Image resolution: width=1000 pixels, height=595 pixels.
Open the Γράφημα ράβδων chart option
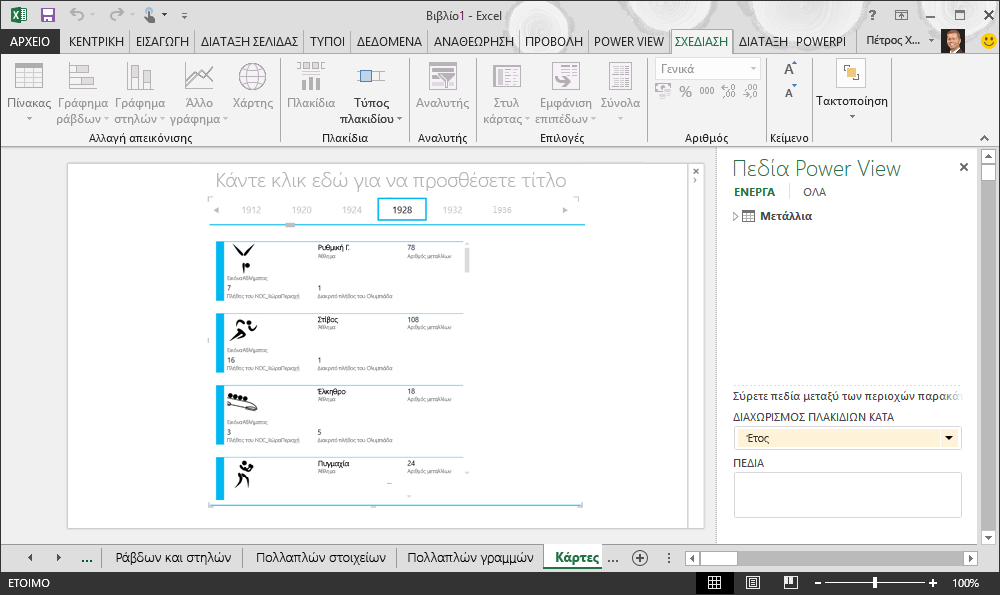tap(82, 92)
